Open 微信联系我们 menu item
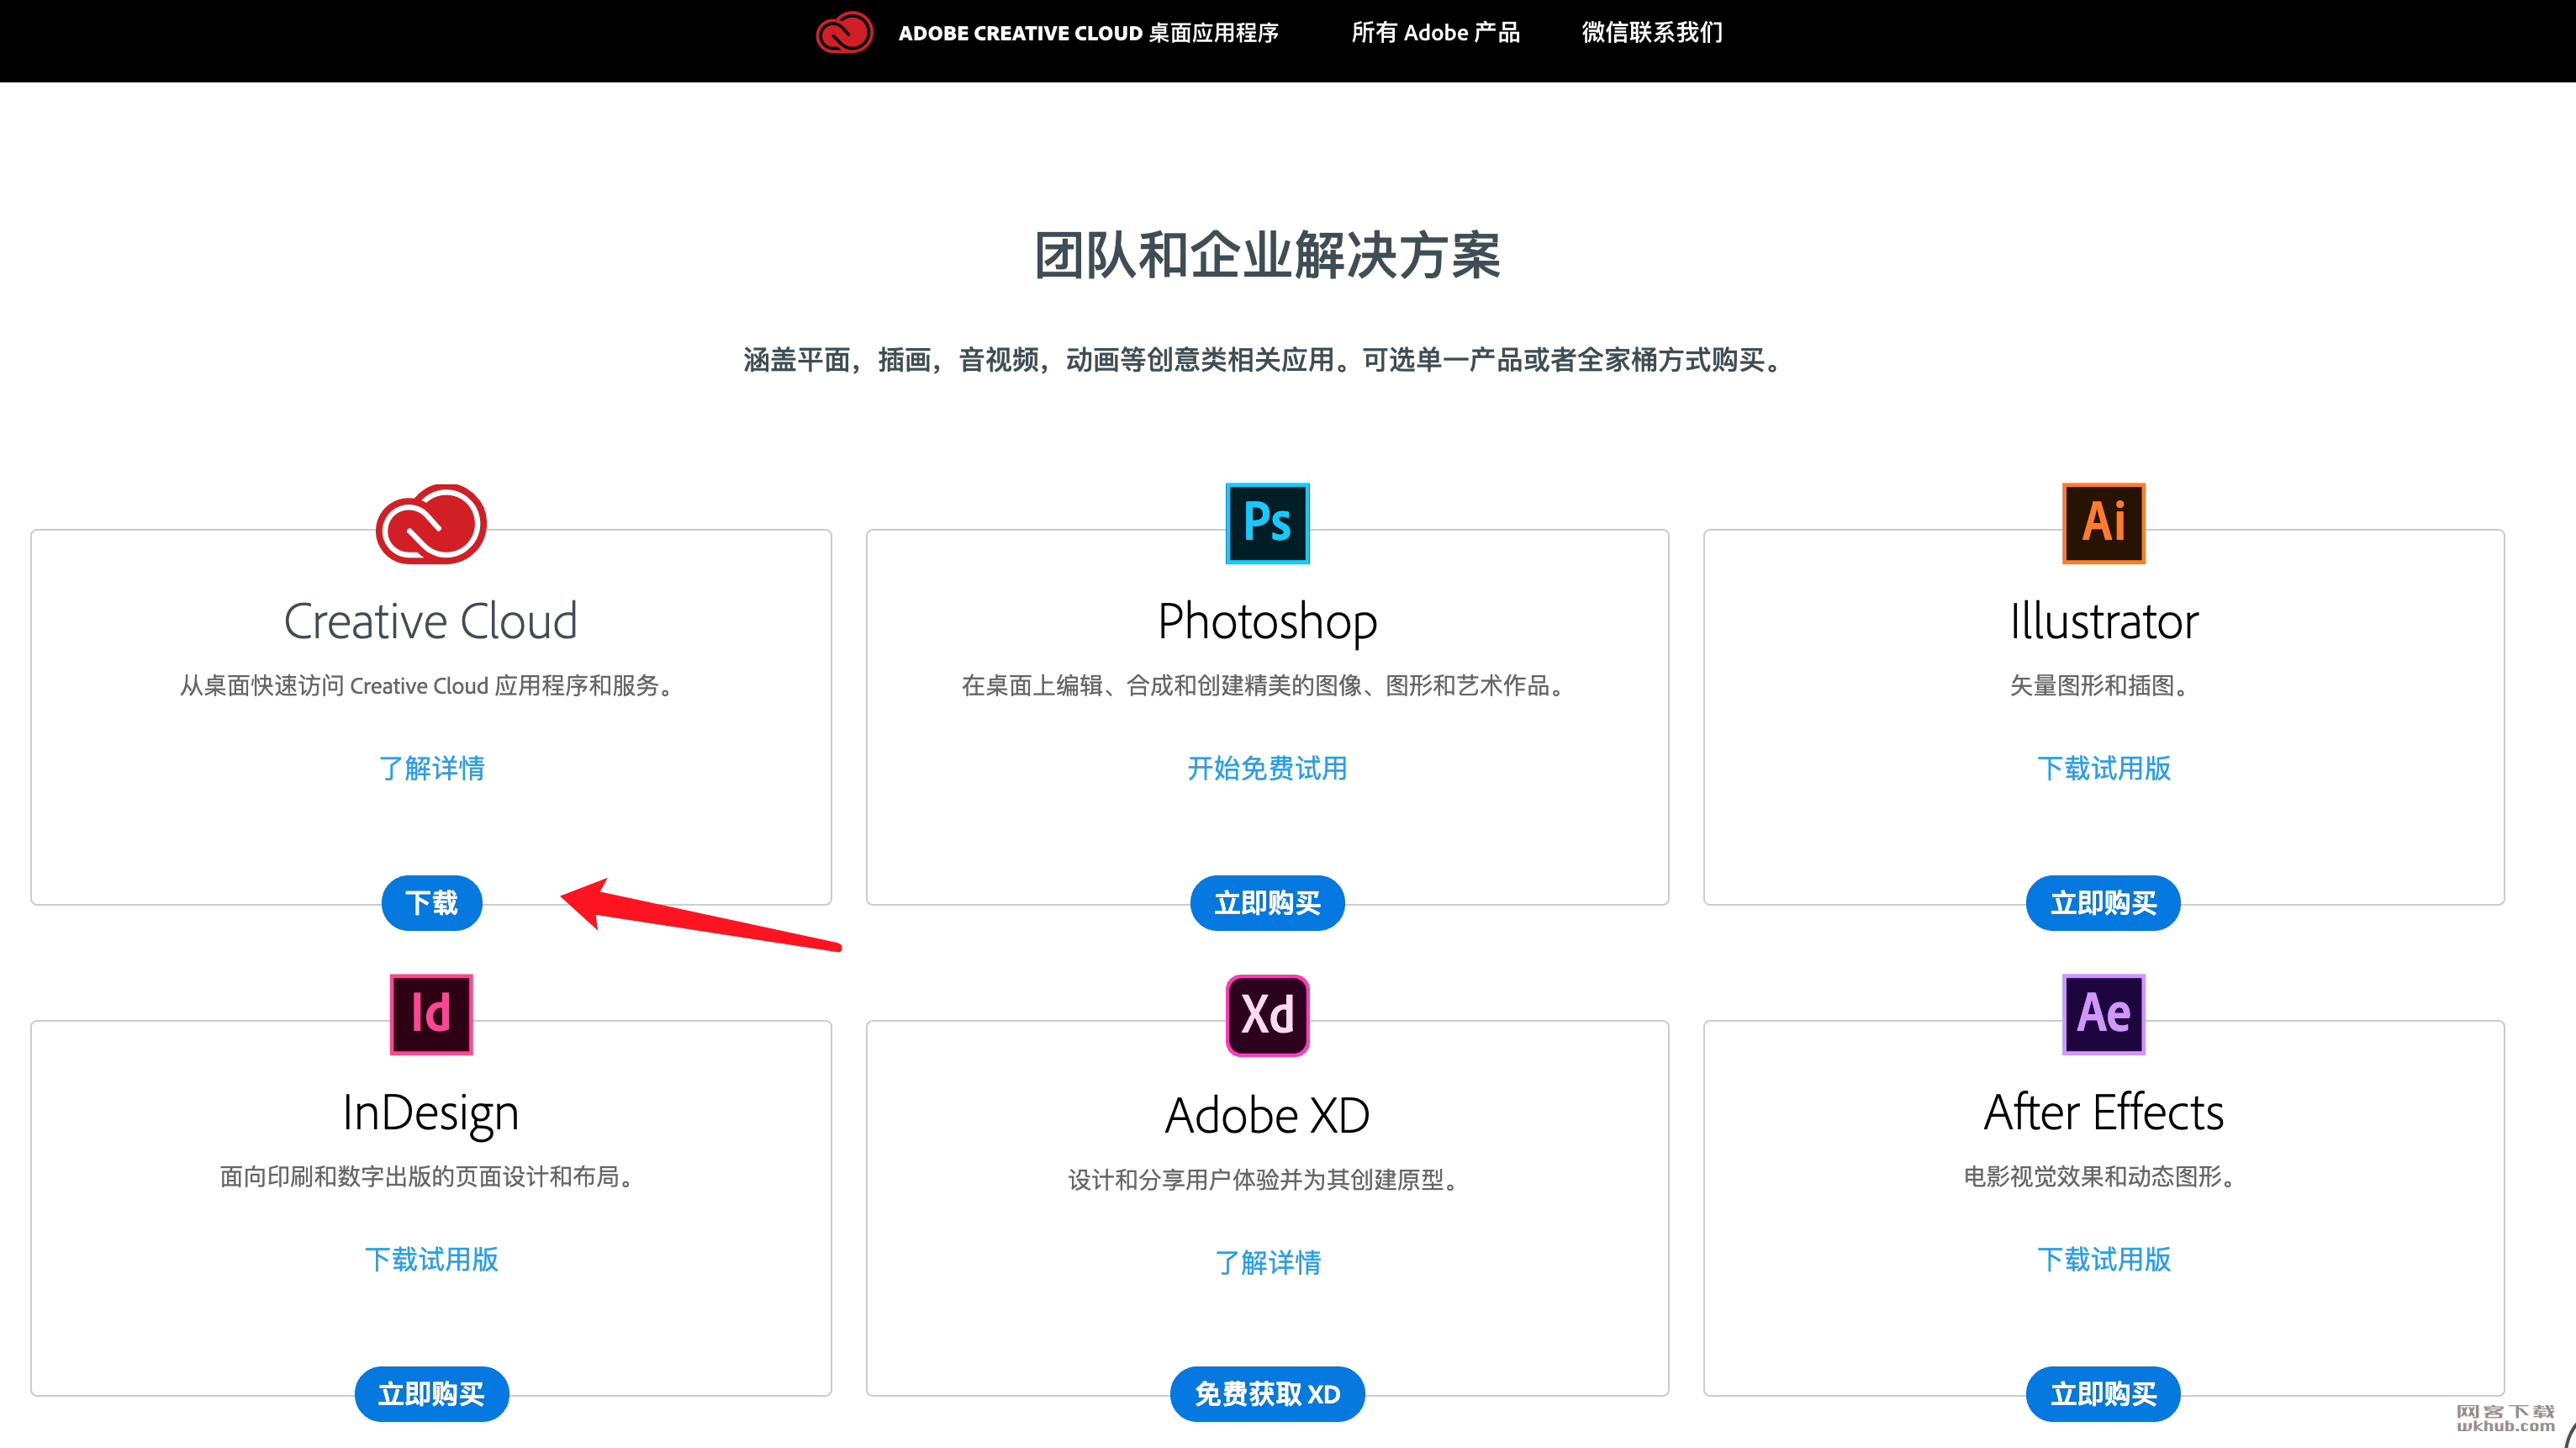 1652,33
